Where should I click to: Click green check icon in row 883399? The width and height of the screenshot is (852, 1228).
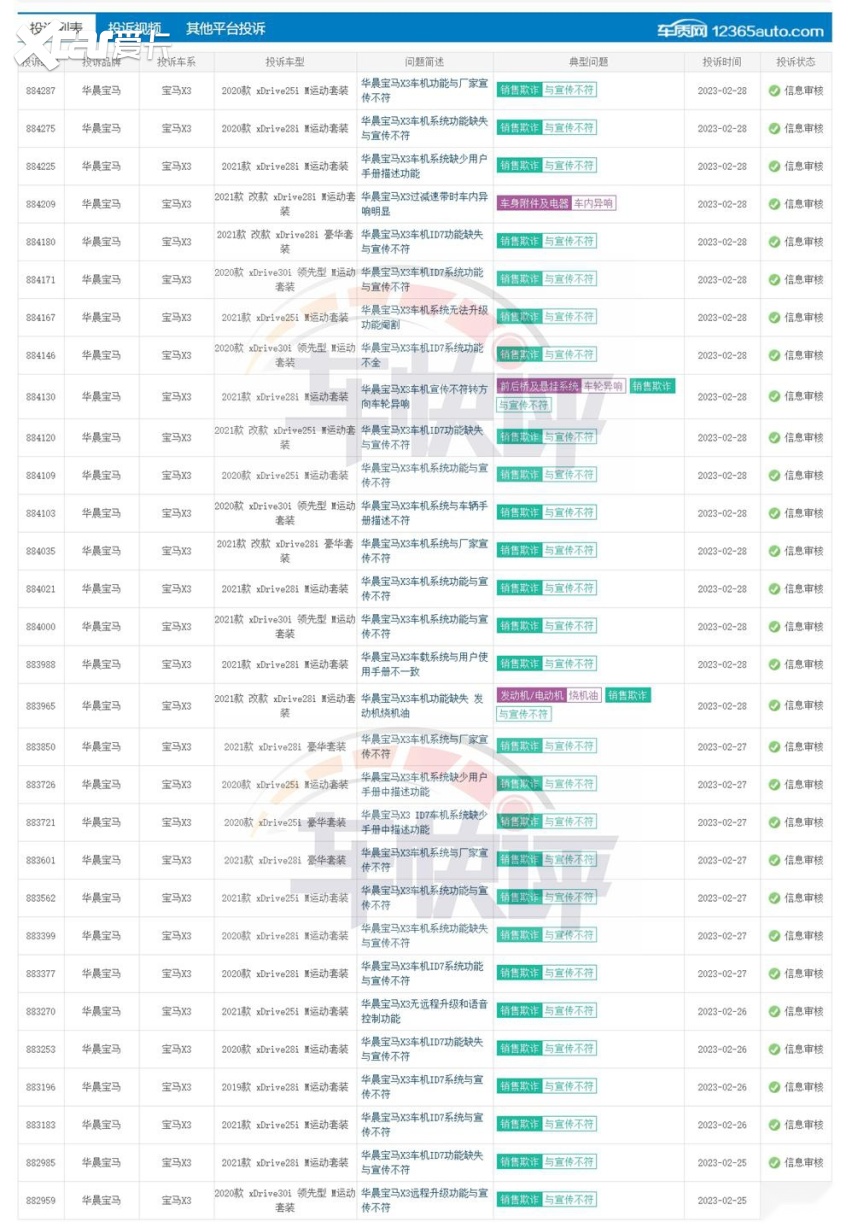(x=774, y=937)
